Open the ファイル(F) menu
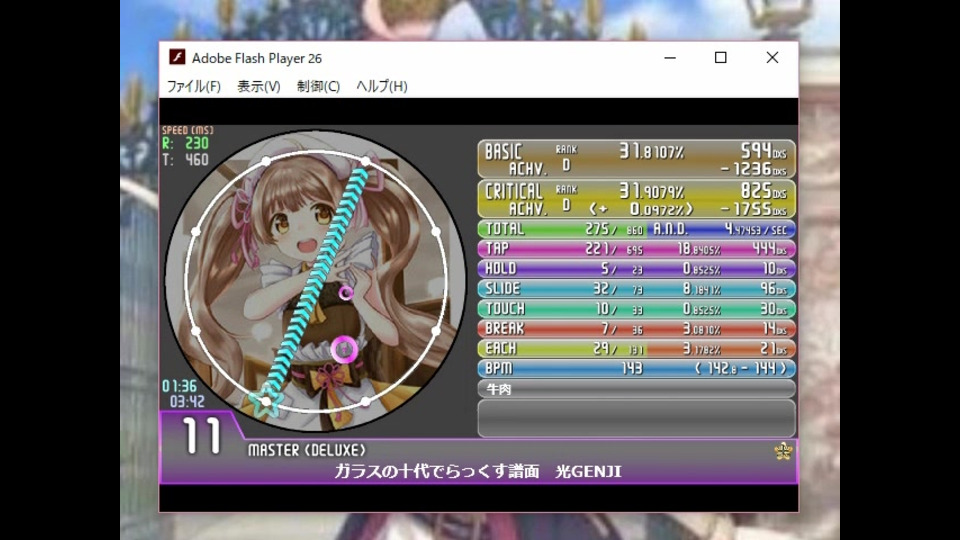This screenshot has height=540, width=960. 193,86
